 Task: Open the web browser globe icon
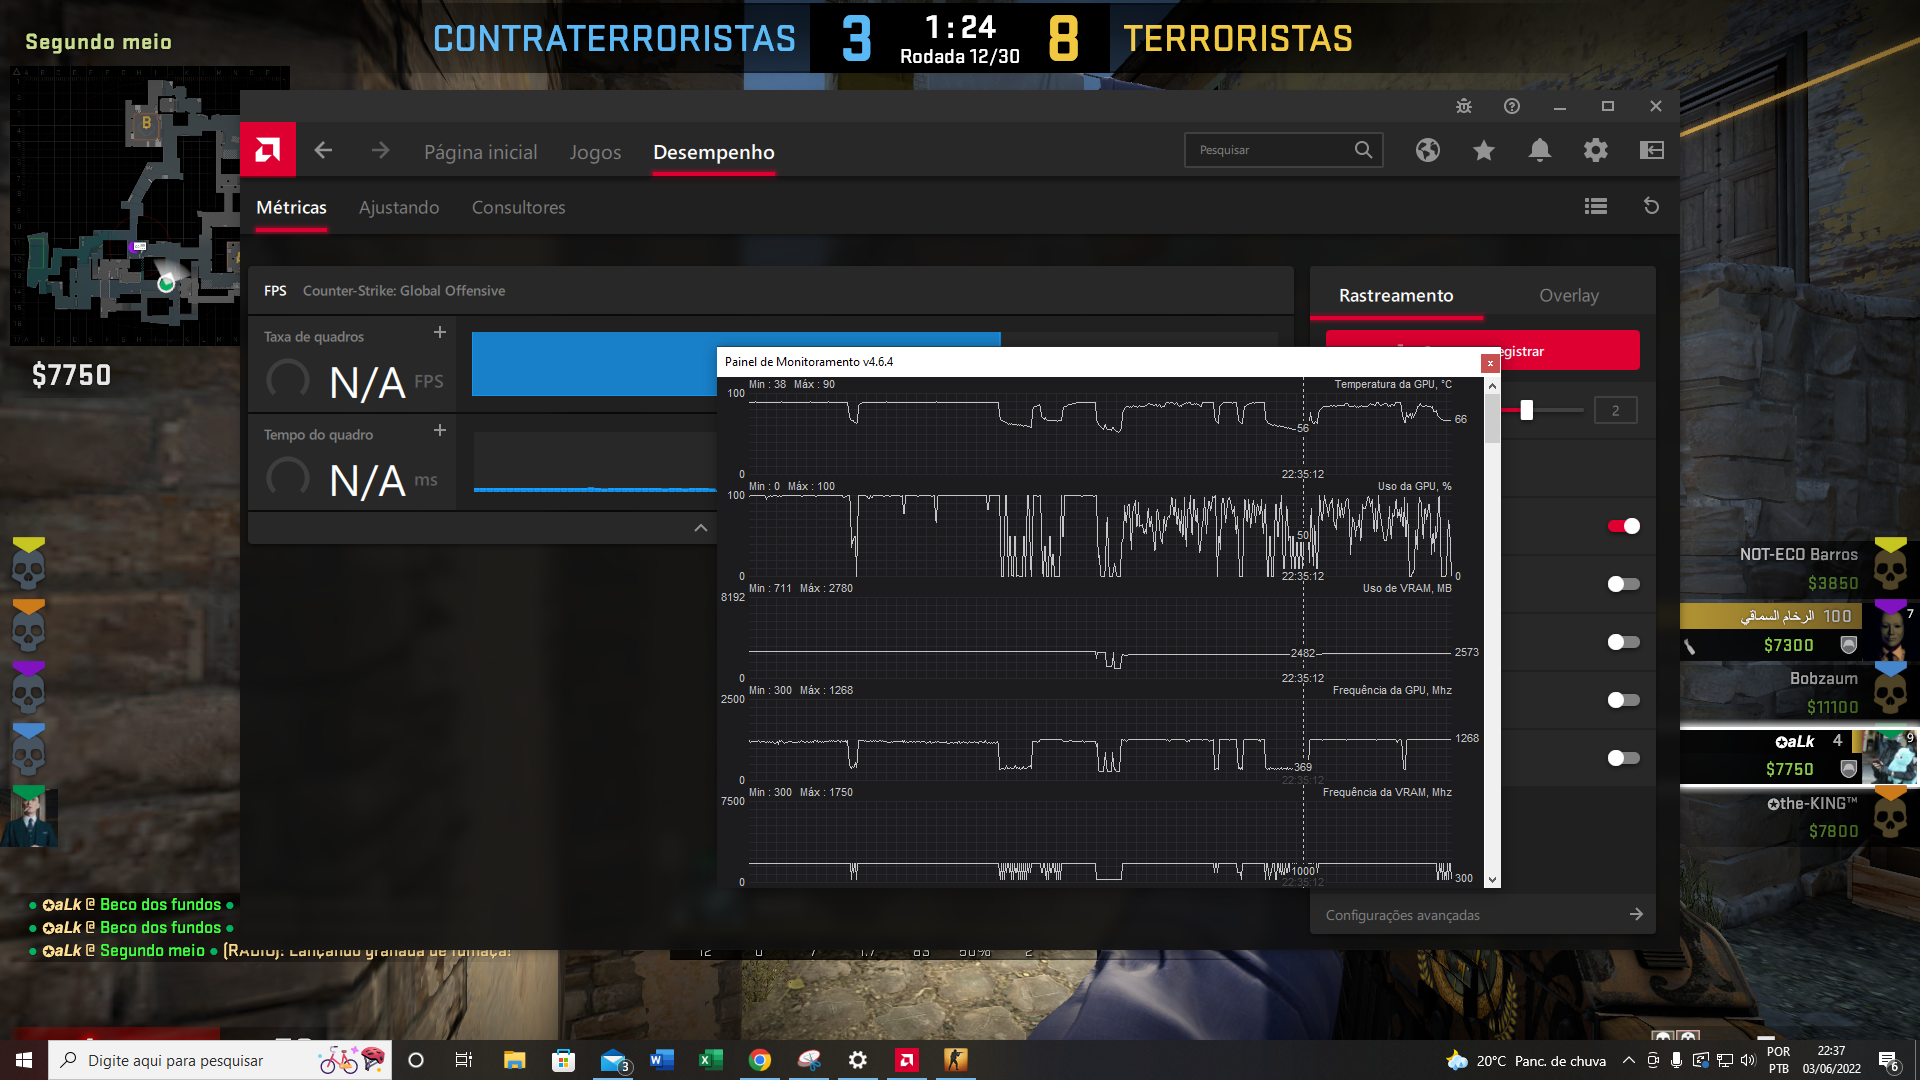pos(1428,150)
